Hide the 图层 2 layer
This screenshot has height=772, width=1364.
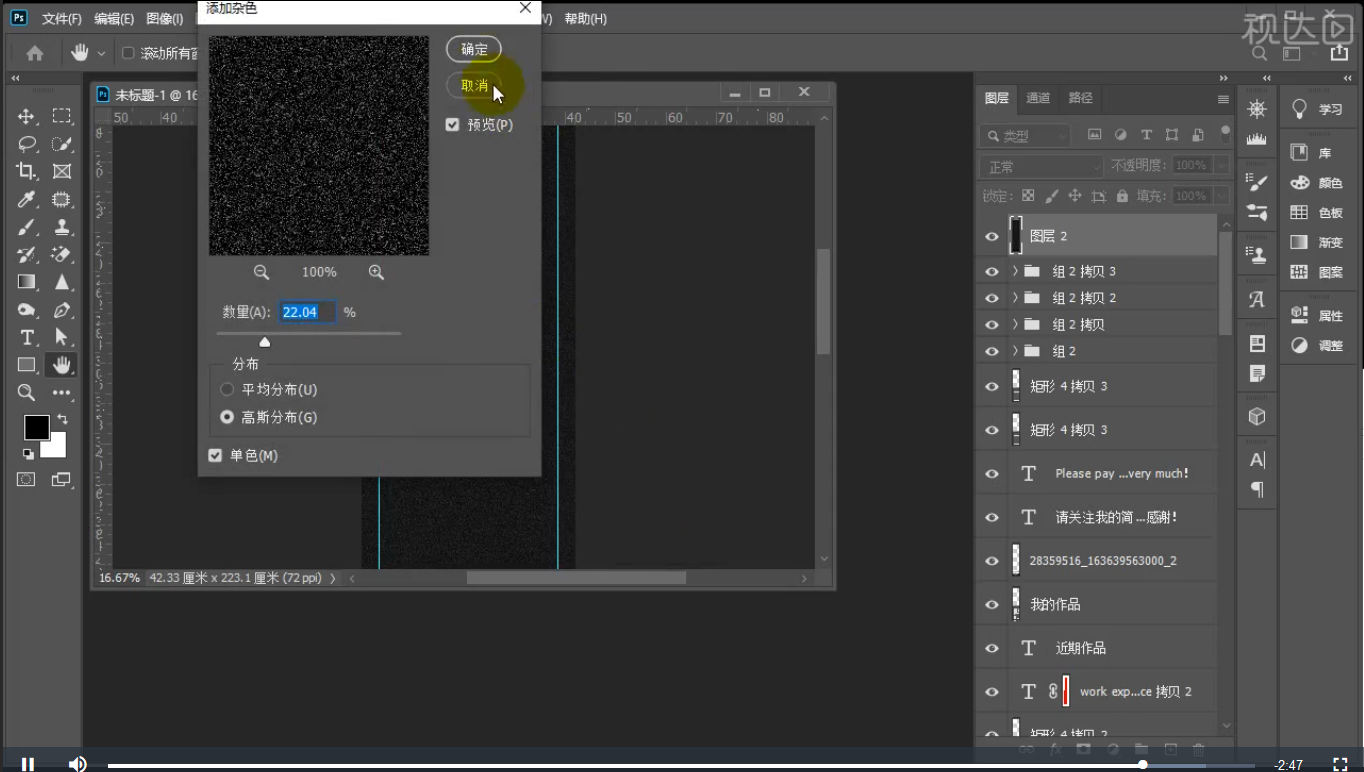[x=992, y=237]
